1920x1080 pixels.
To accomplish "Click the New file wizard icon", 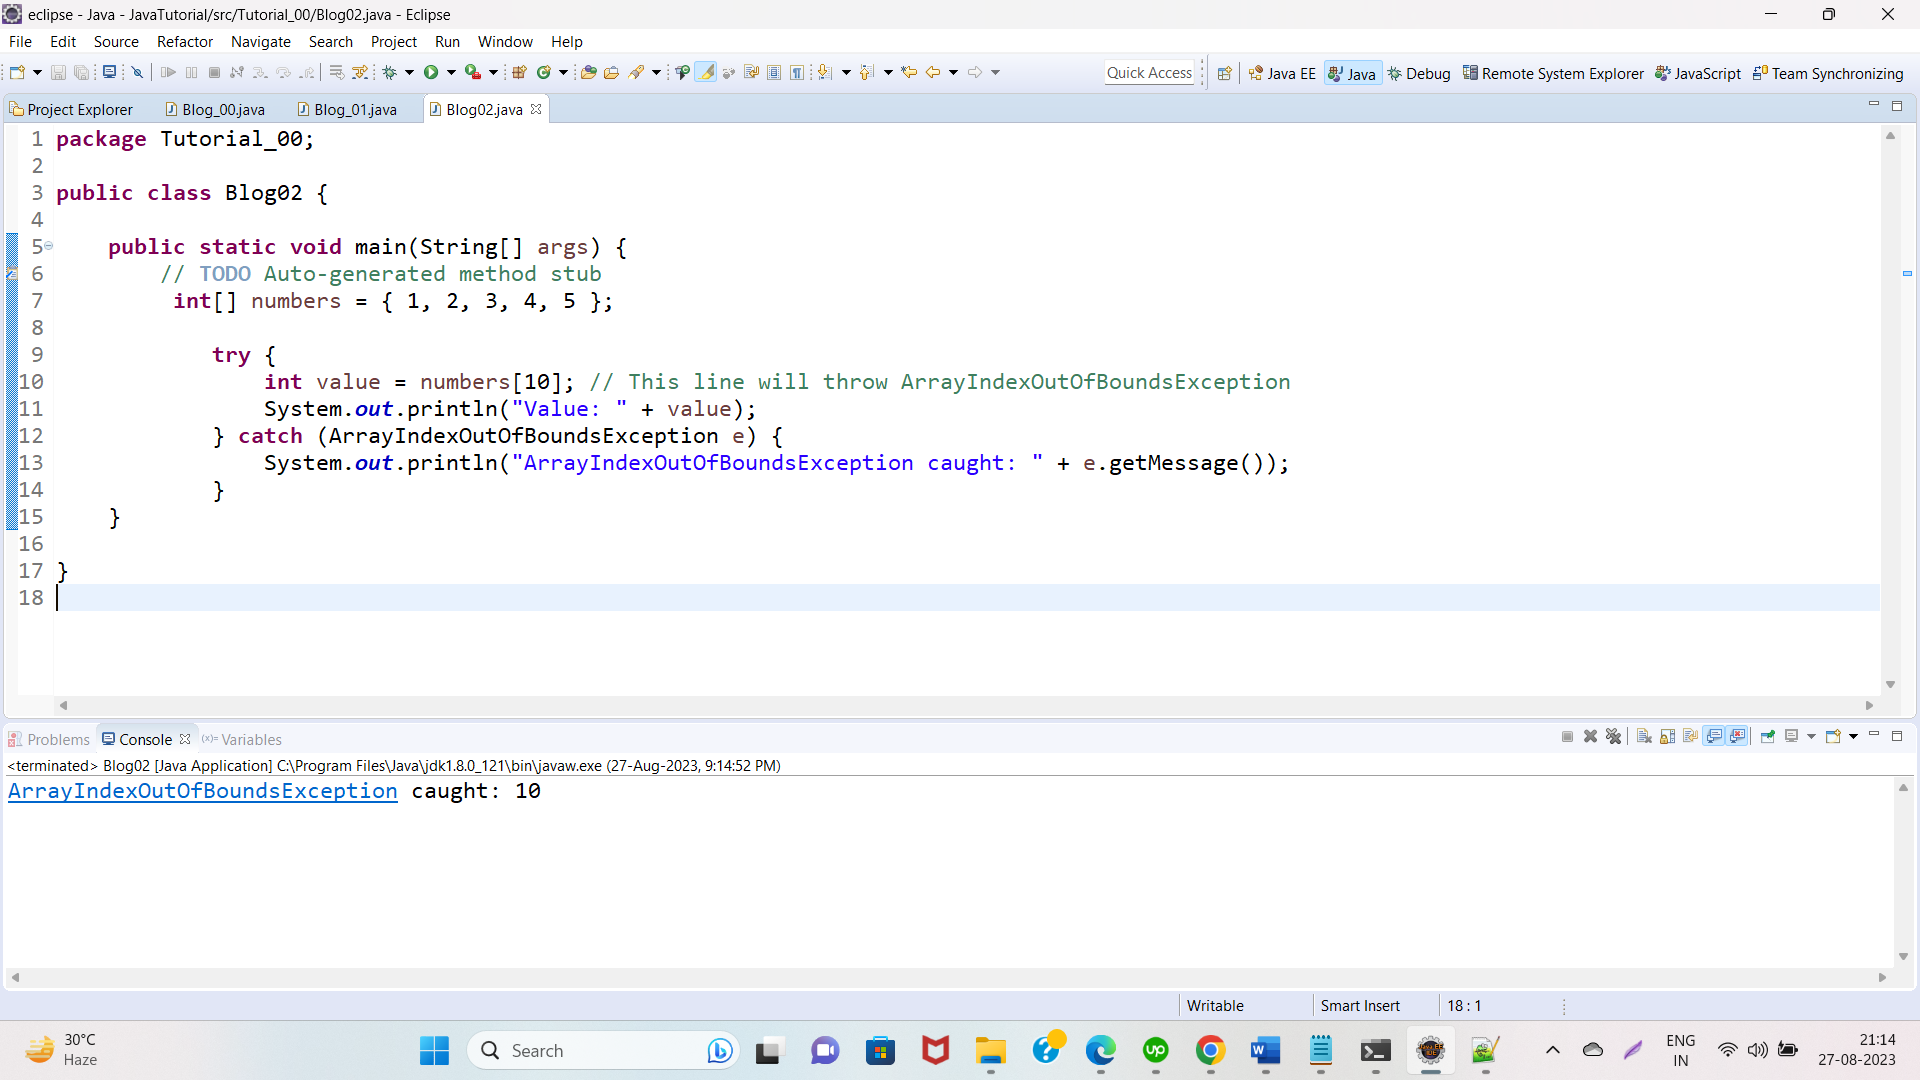I will (x=17, y=72).
